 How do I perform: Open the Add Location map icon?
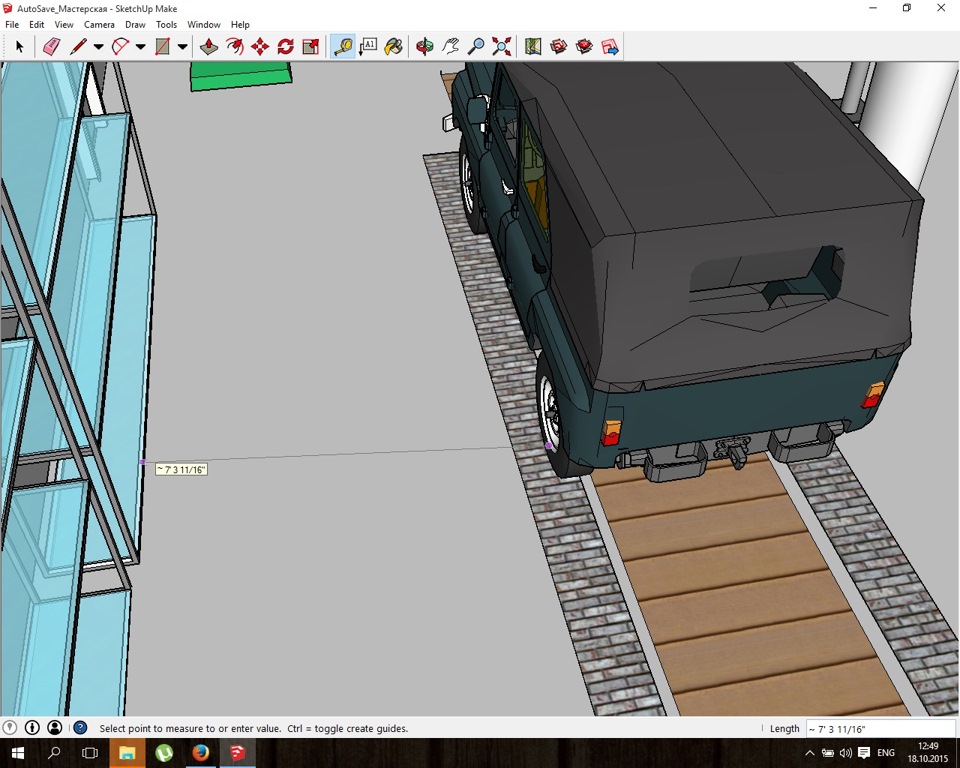(533, 47)
